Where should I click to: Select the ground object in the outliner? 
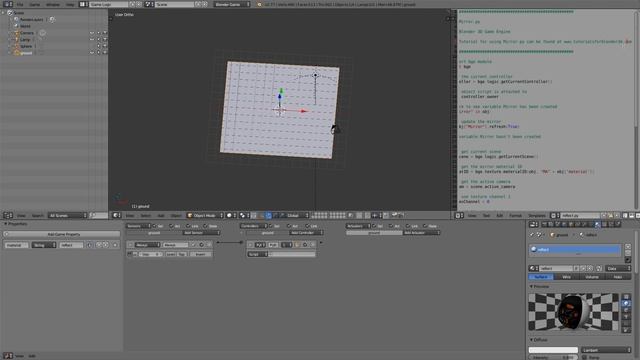pyautogui.click(x=26, y=53)
